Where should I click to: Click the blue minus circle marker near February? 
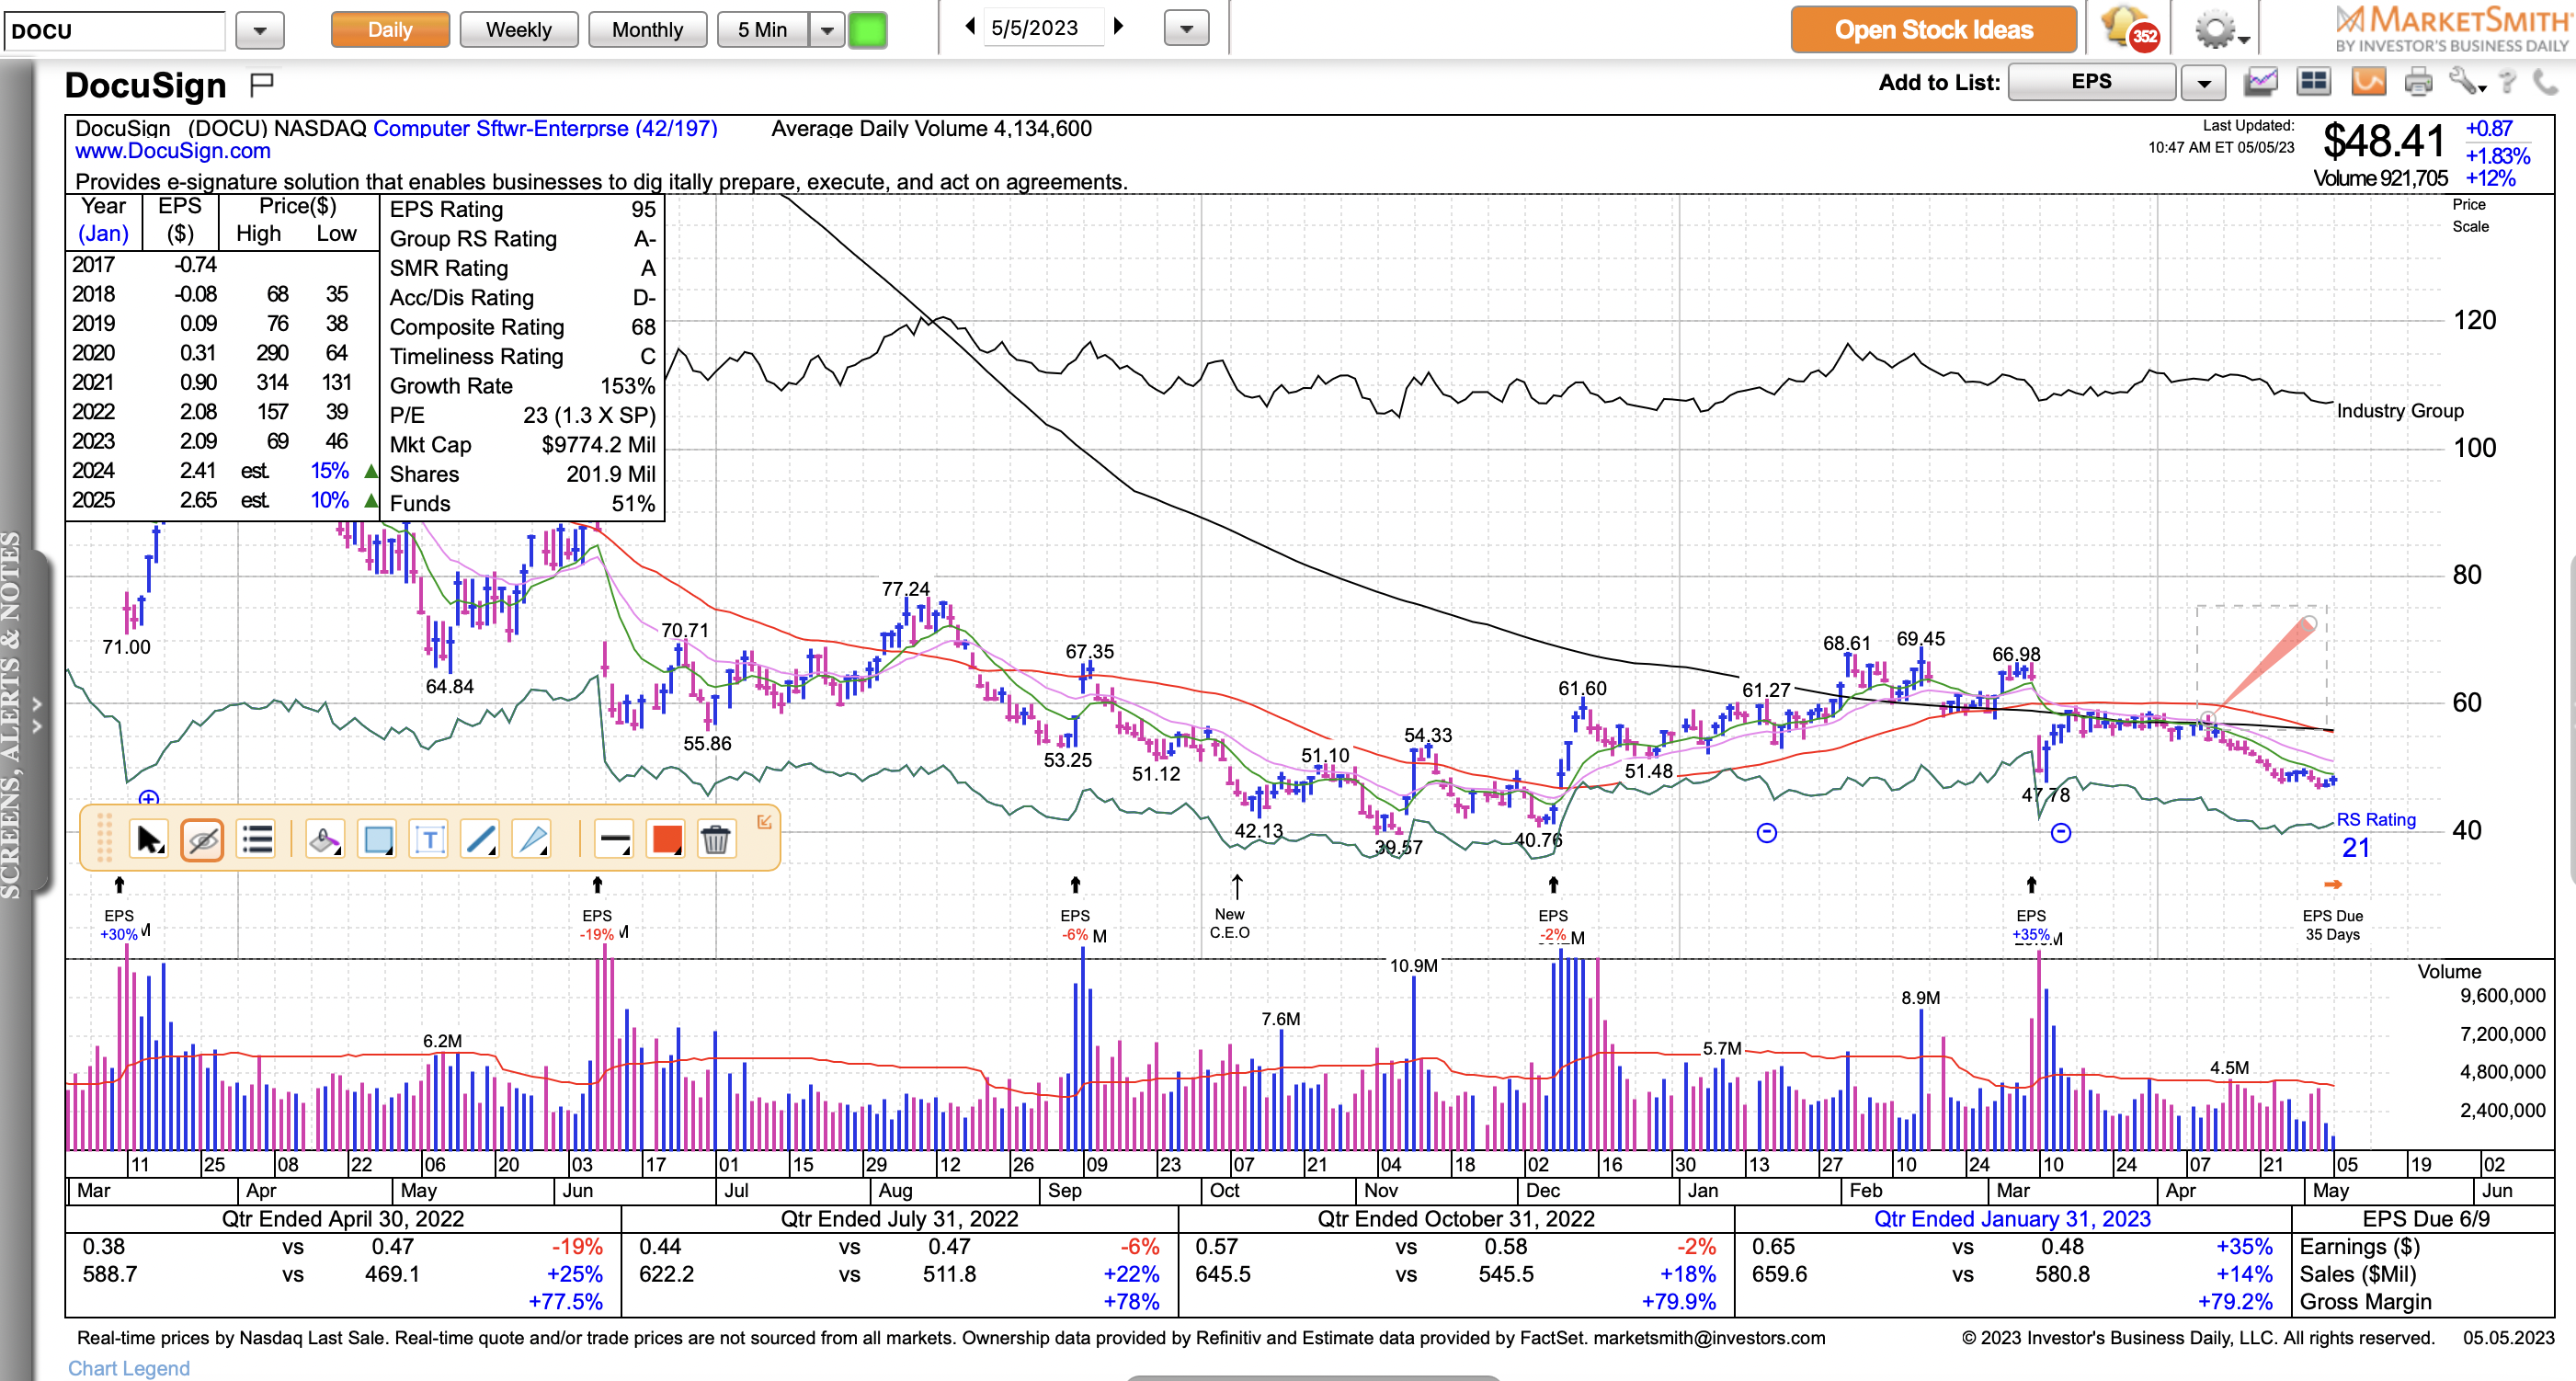pyautogui.click(x=1767, y=833)
